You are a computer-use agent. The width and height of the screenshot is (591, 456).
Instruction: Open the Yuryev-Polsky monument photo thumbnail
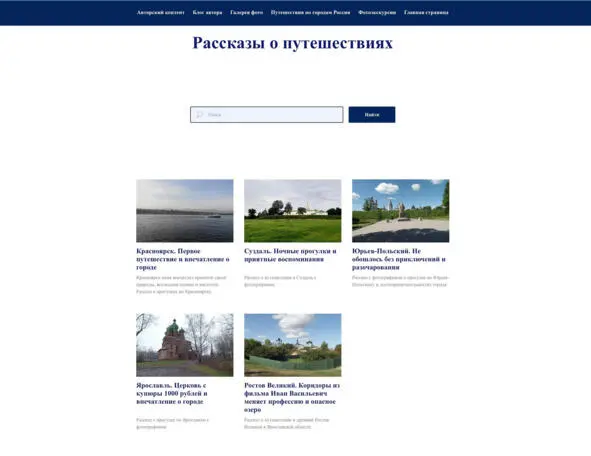tap(400, 211)
